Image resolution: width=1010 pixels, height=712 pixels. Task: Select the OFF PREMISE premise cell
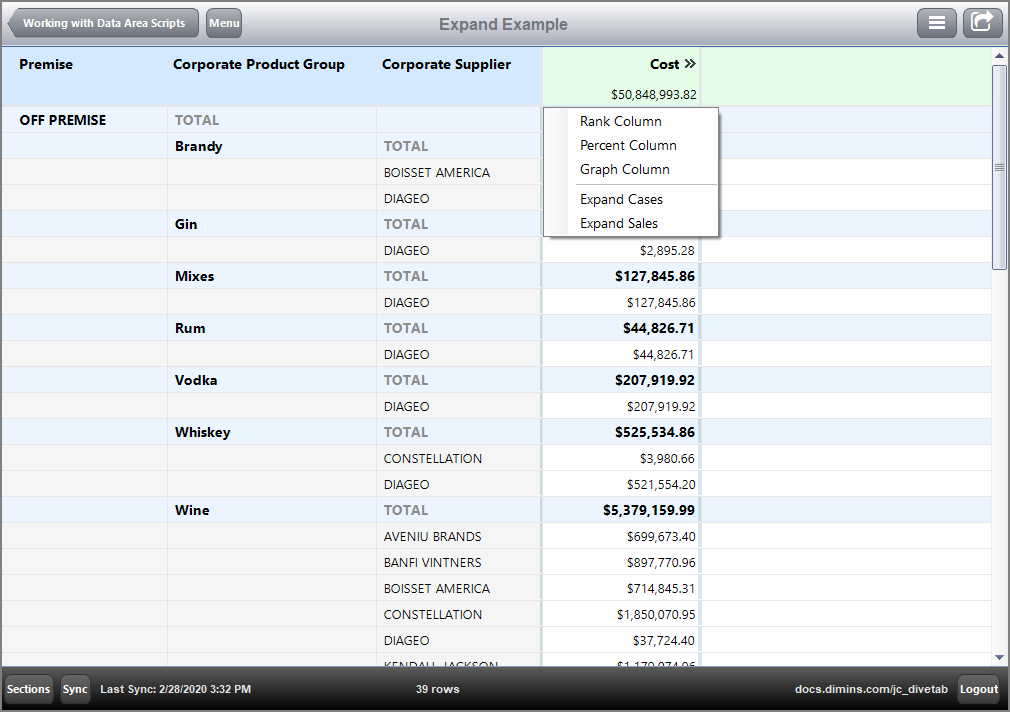tap(63, 119)
